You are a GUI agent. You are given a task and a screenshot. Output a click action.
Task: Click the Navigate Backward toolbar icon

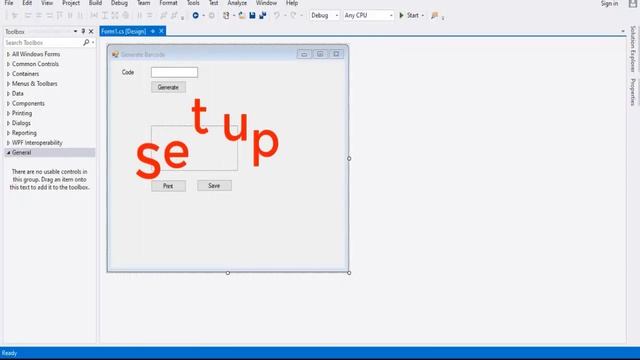196,16
